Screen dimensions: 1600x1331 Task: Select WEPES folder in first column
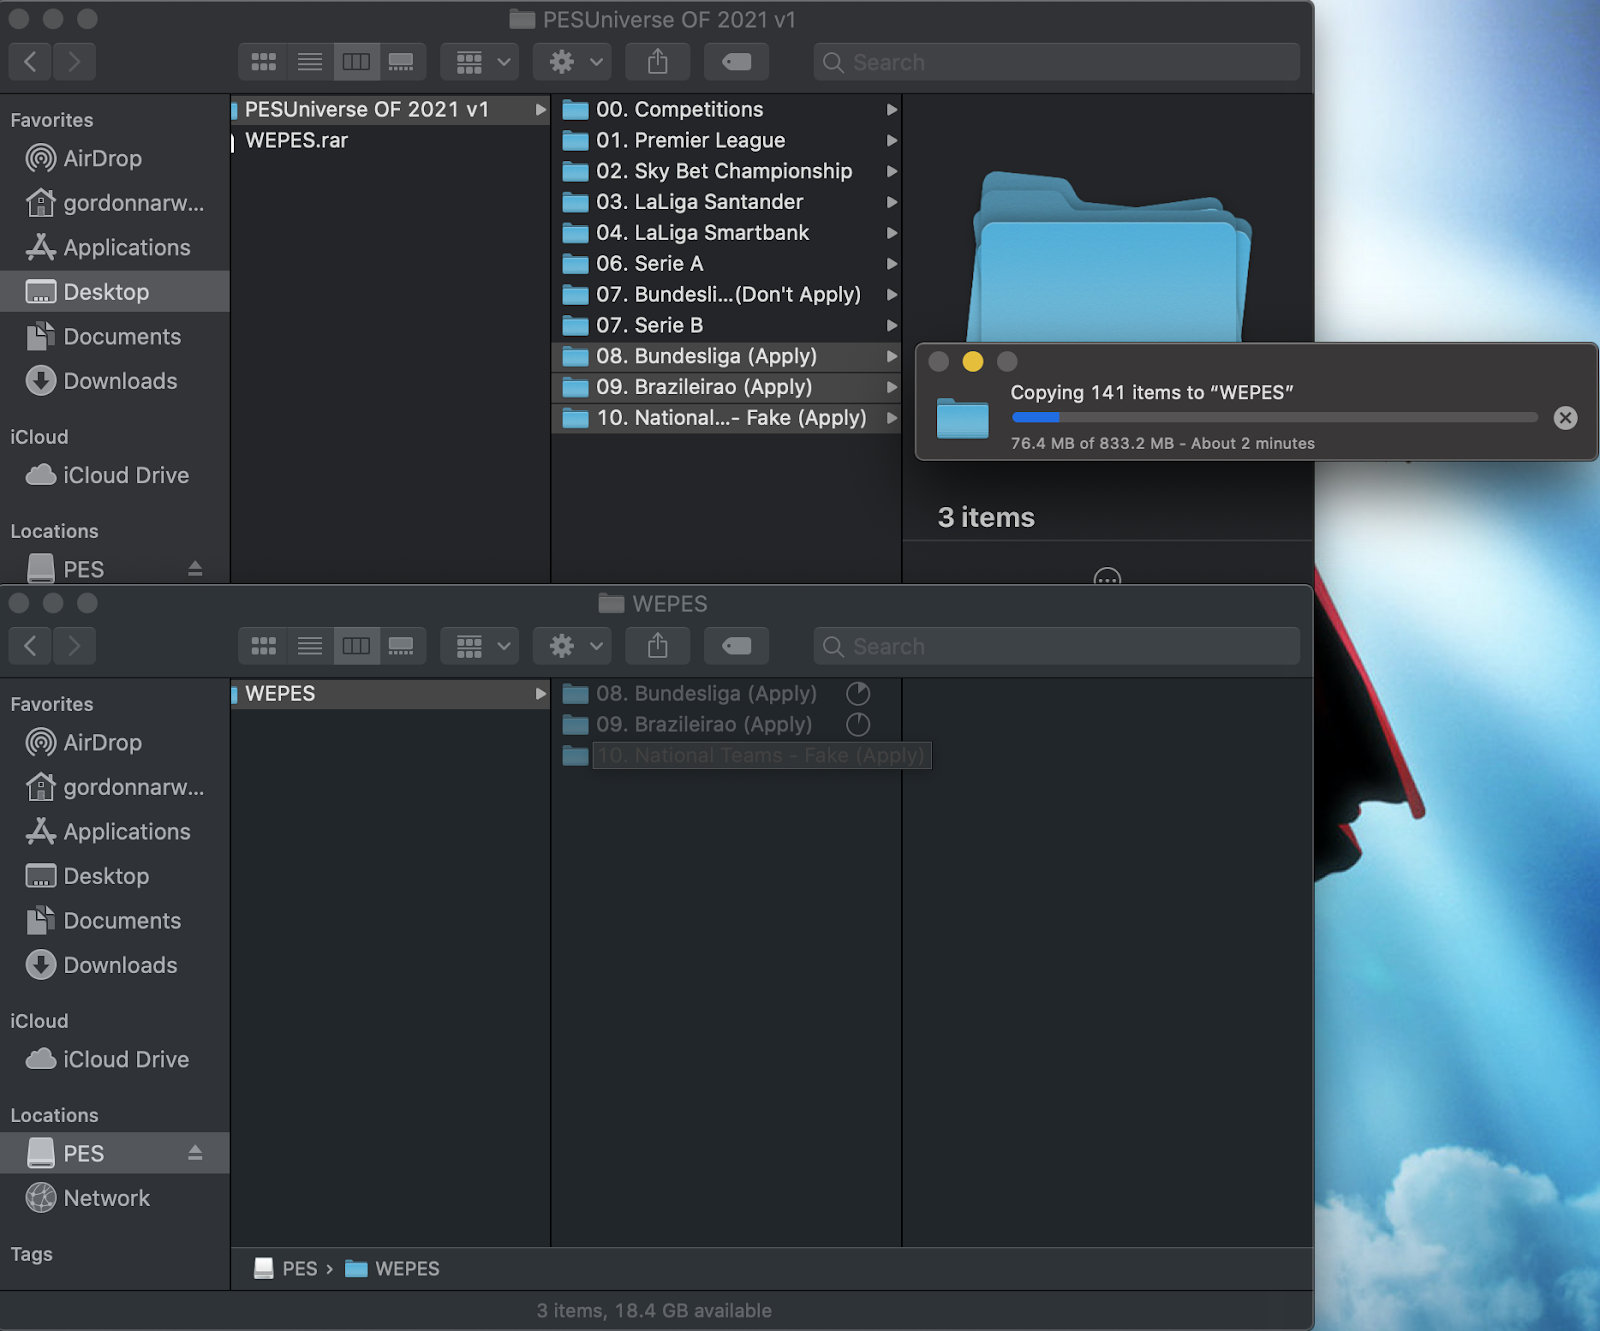(x=390, y=694)
